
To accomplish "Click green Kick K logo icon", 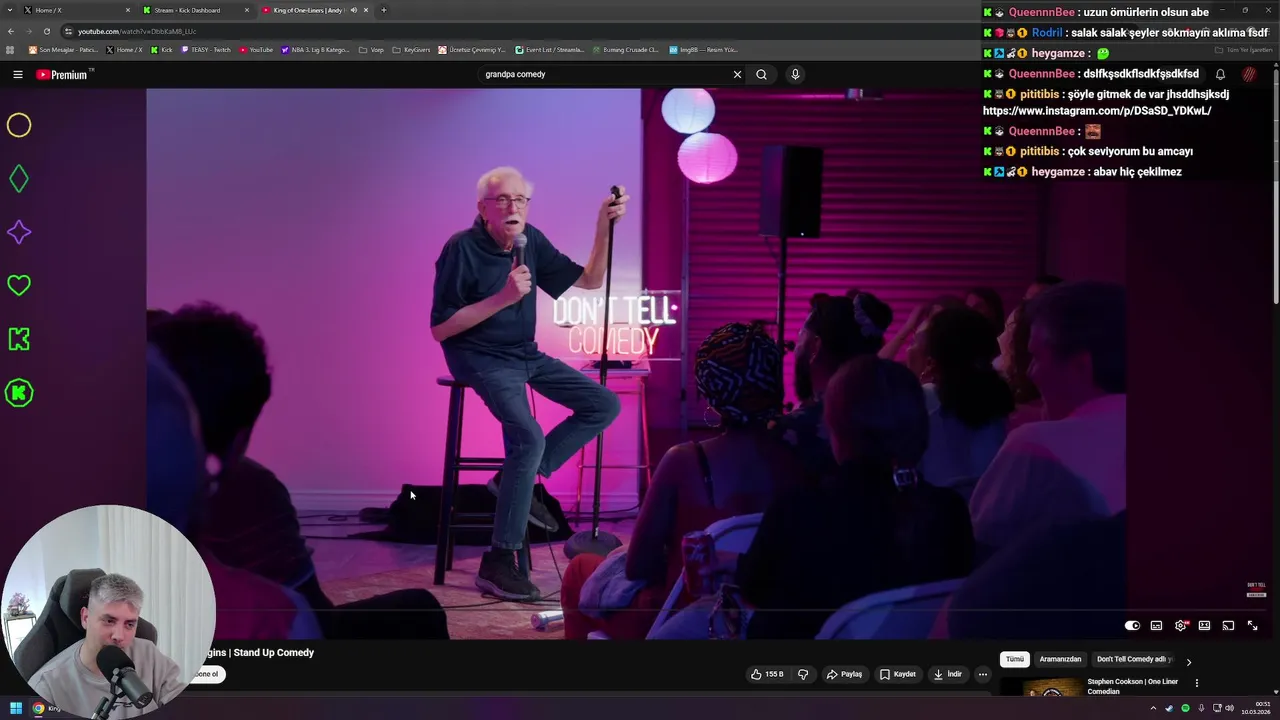I will pos(19,339).
